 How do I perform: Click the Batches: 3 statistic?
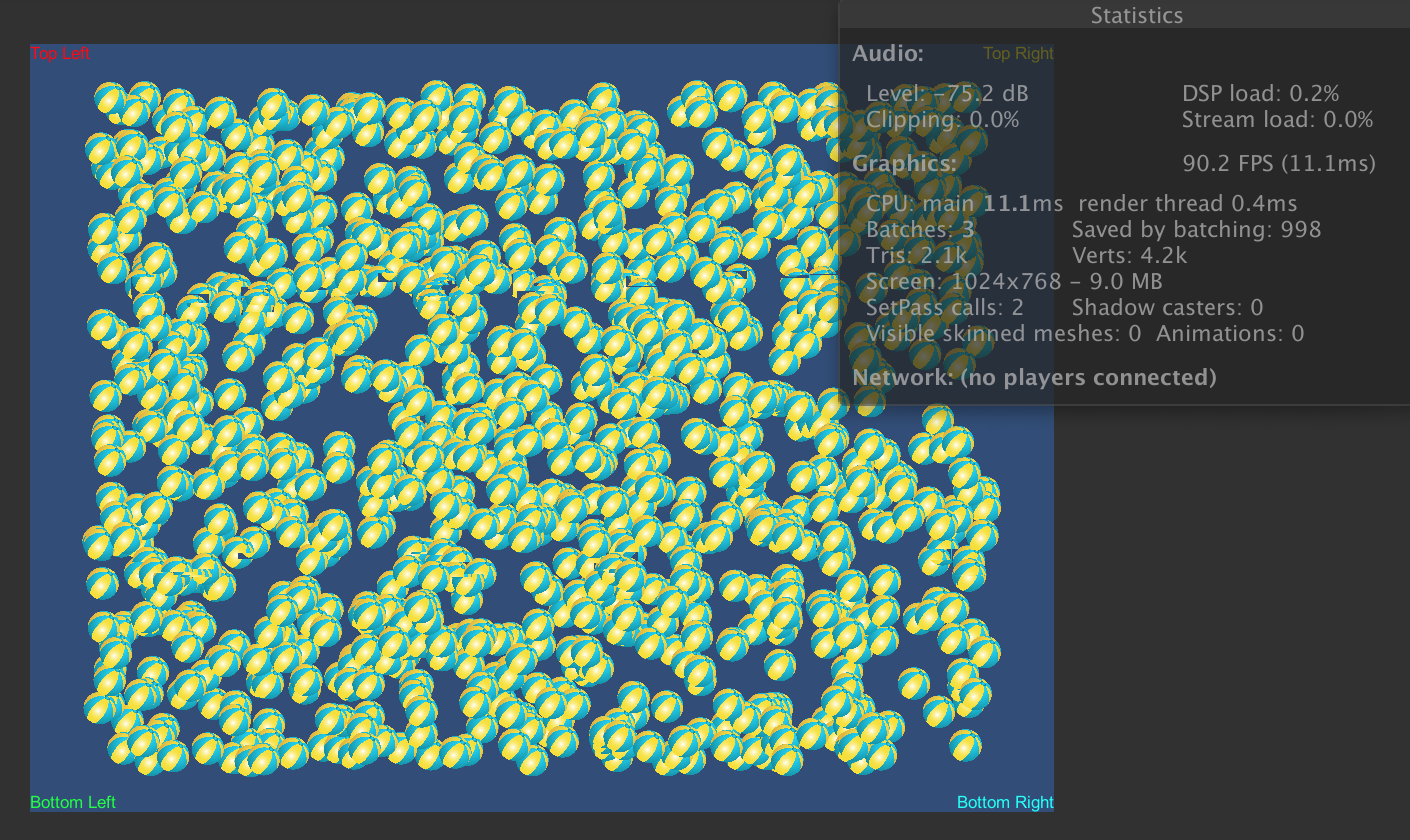920,230
